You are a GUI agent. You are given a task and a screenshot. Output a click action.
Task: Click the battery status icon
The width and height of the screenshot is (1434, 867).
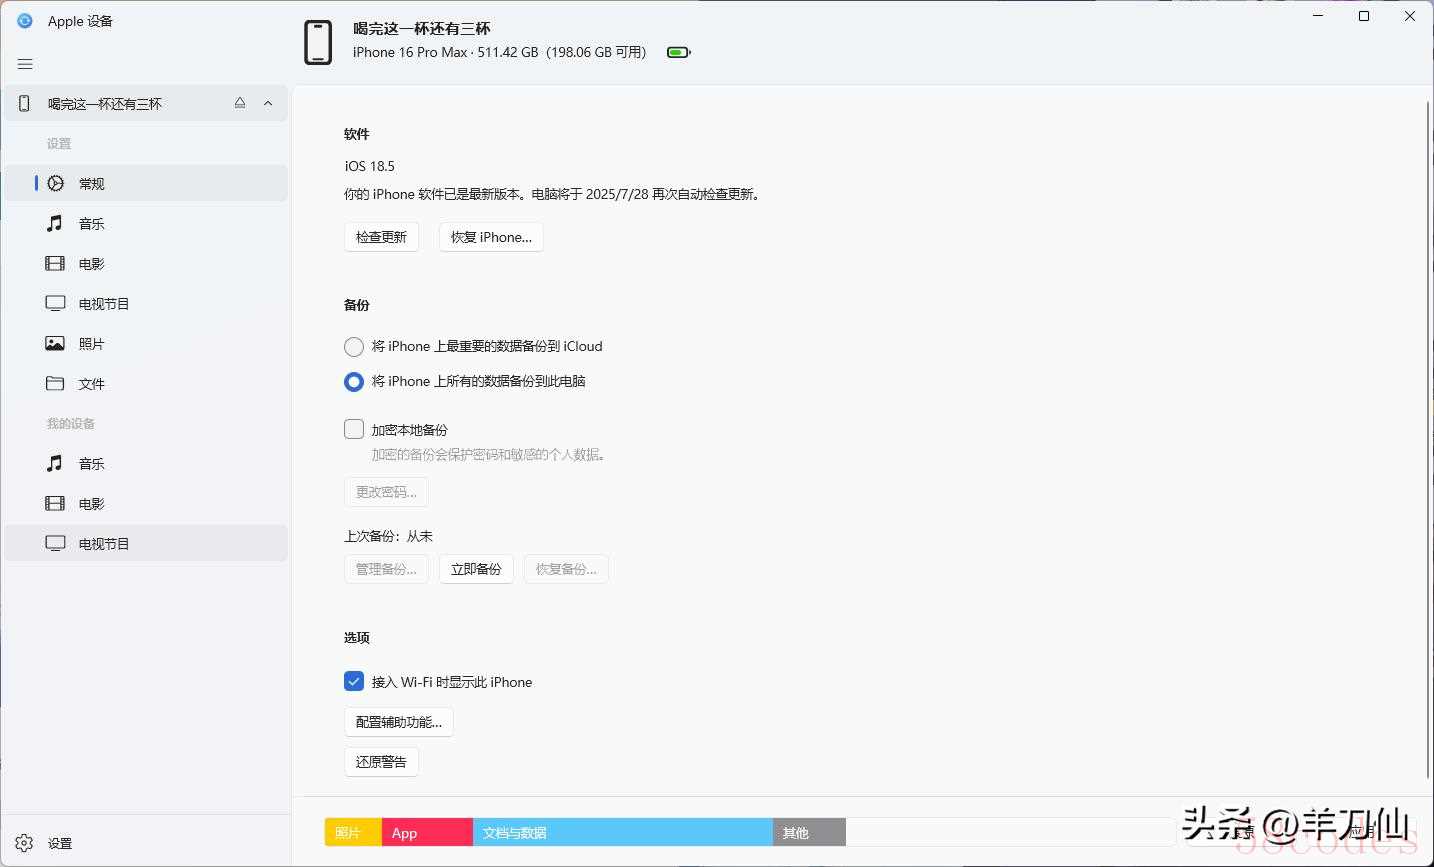point(678,52)
